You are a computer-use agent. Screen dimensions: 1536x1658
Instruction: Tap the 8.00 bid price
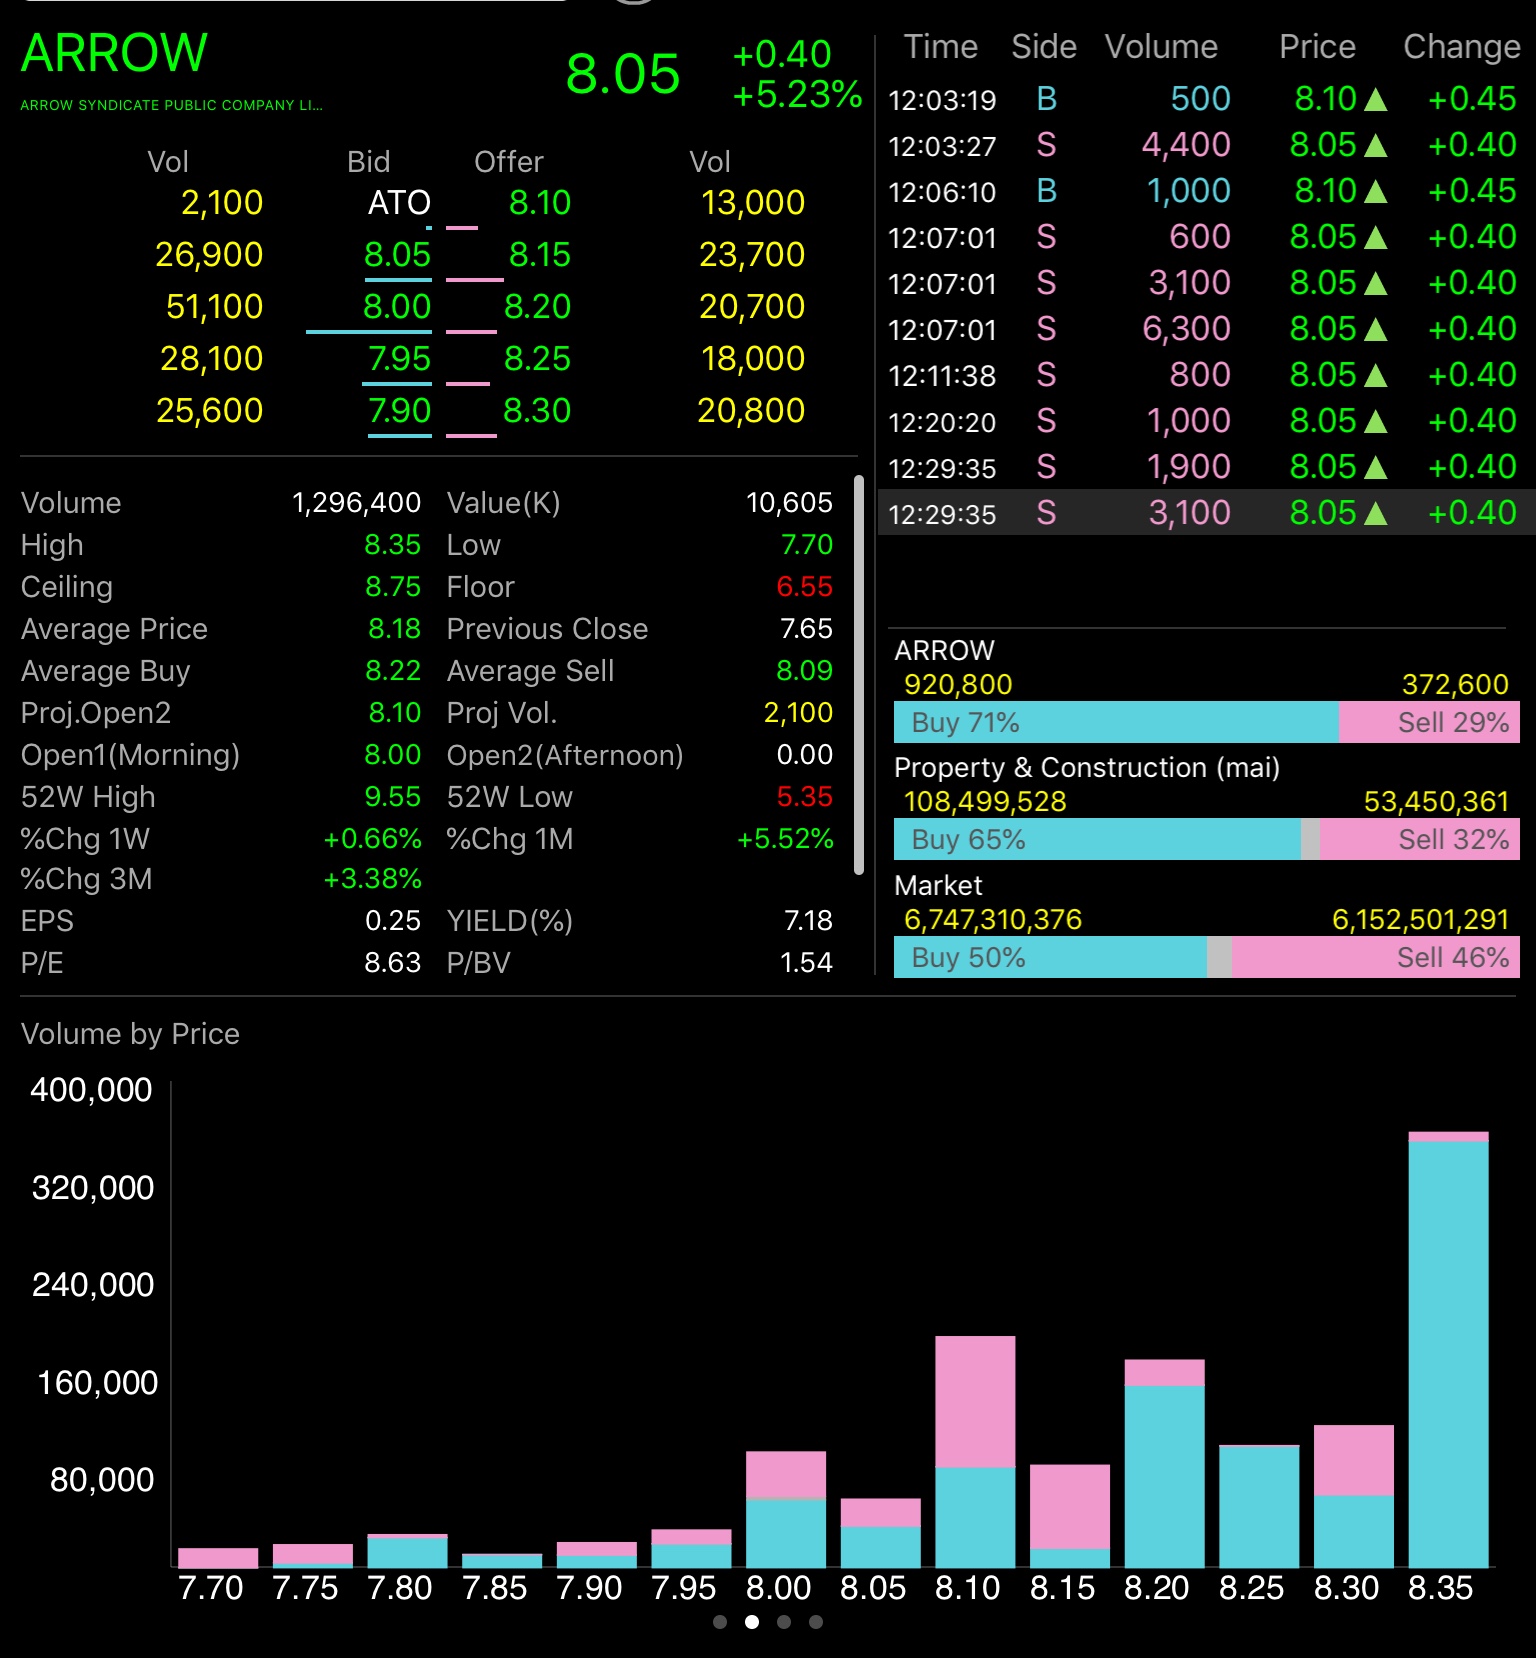coord(397,307)
